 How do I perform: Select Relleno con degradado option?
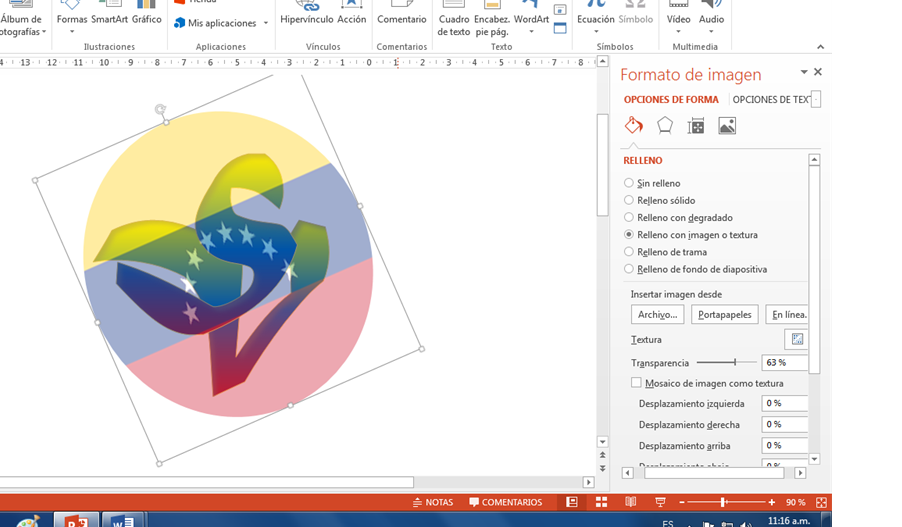(x=678, y=217)
